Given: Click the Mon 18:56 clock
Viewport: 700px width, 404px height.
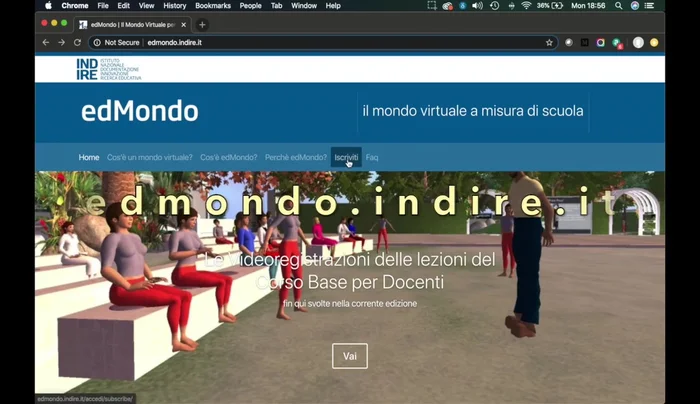Looking at the screenshot, I should [x=588, y=6].
